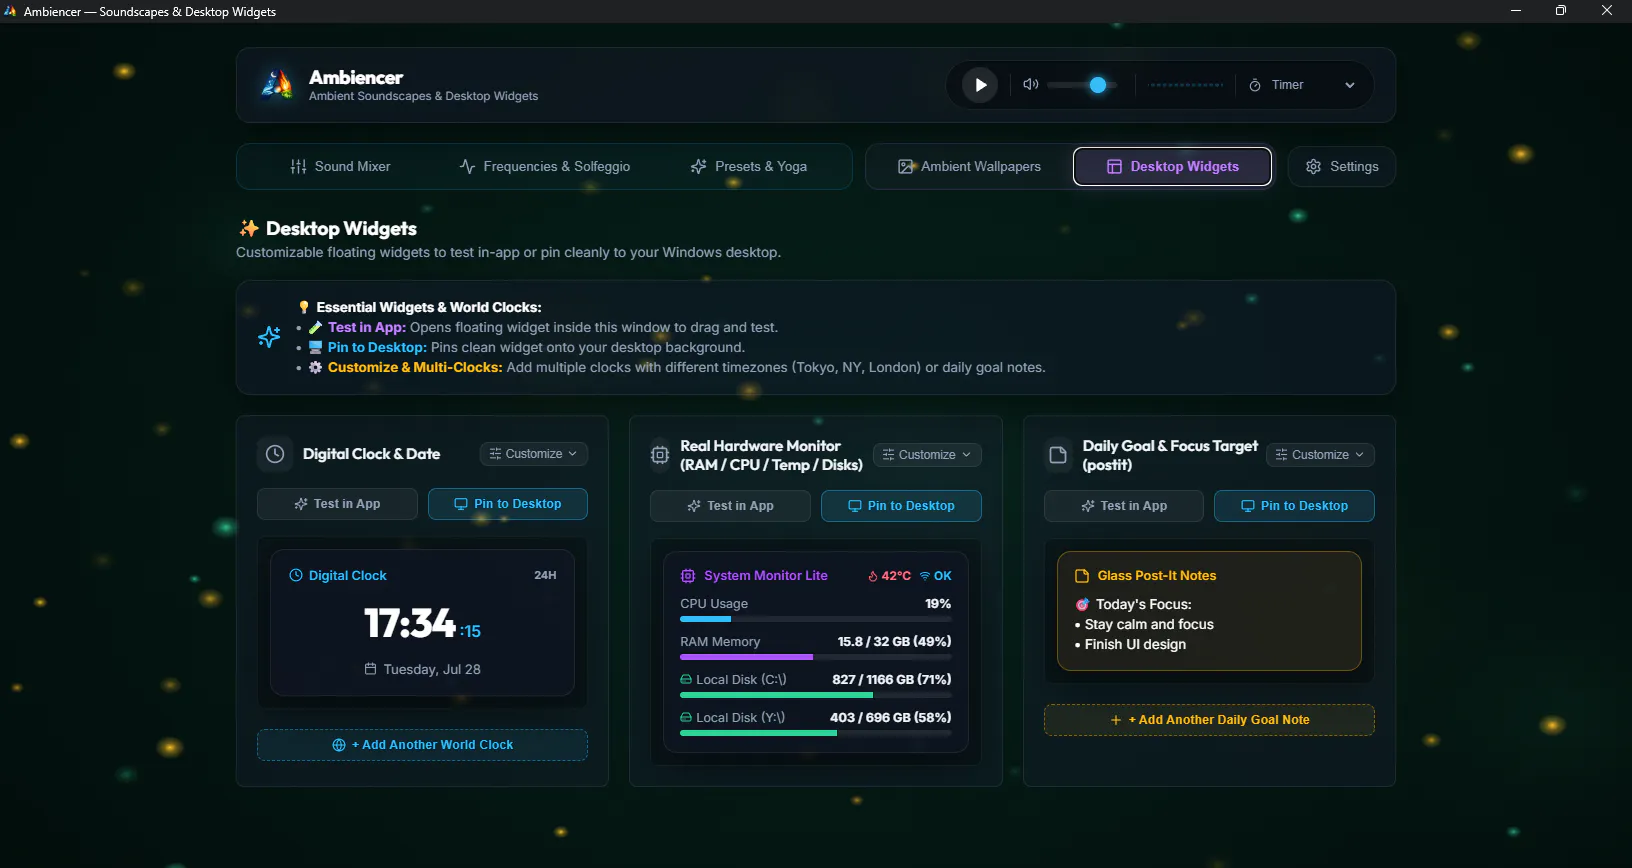Viewport: 1632px width, 868px height.
Task: Click the 17:34 time display
Action: pos(410,624)
